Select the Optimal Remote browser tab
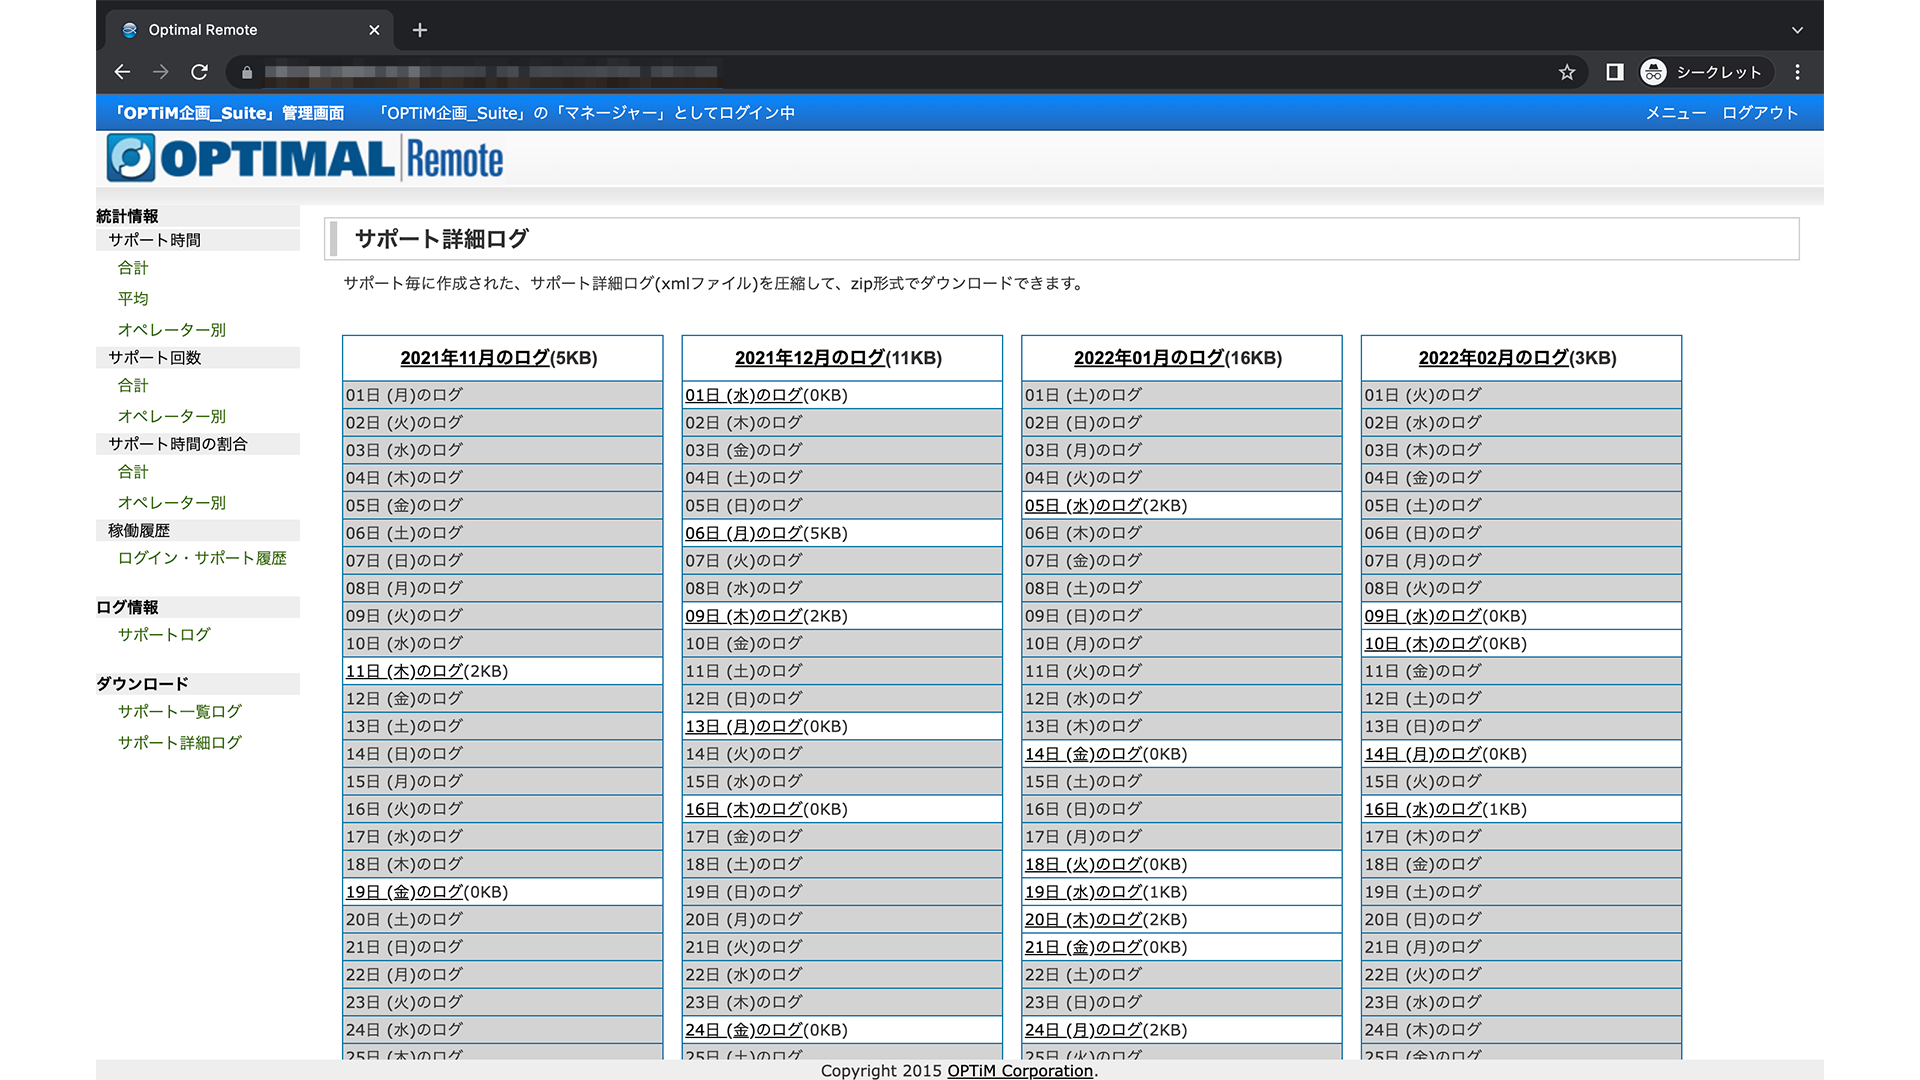Screen dimensions: 1920x1080 tap(250, 30)
